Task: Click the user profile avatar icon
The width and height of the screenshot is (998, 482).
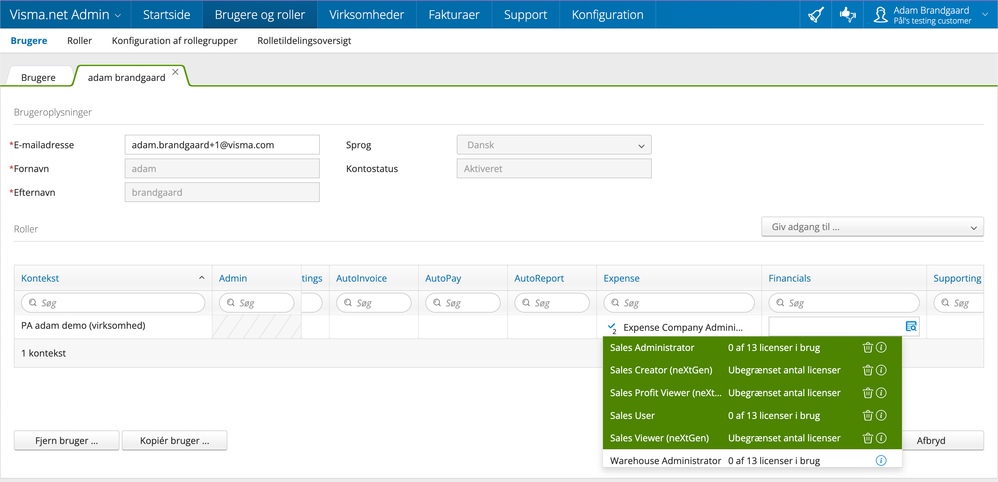Action: point(880,15)
